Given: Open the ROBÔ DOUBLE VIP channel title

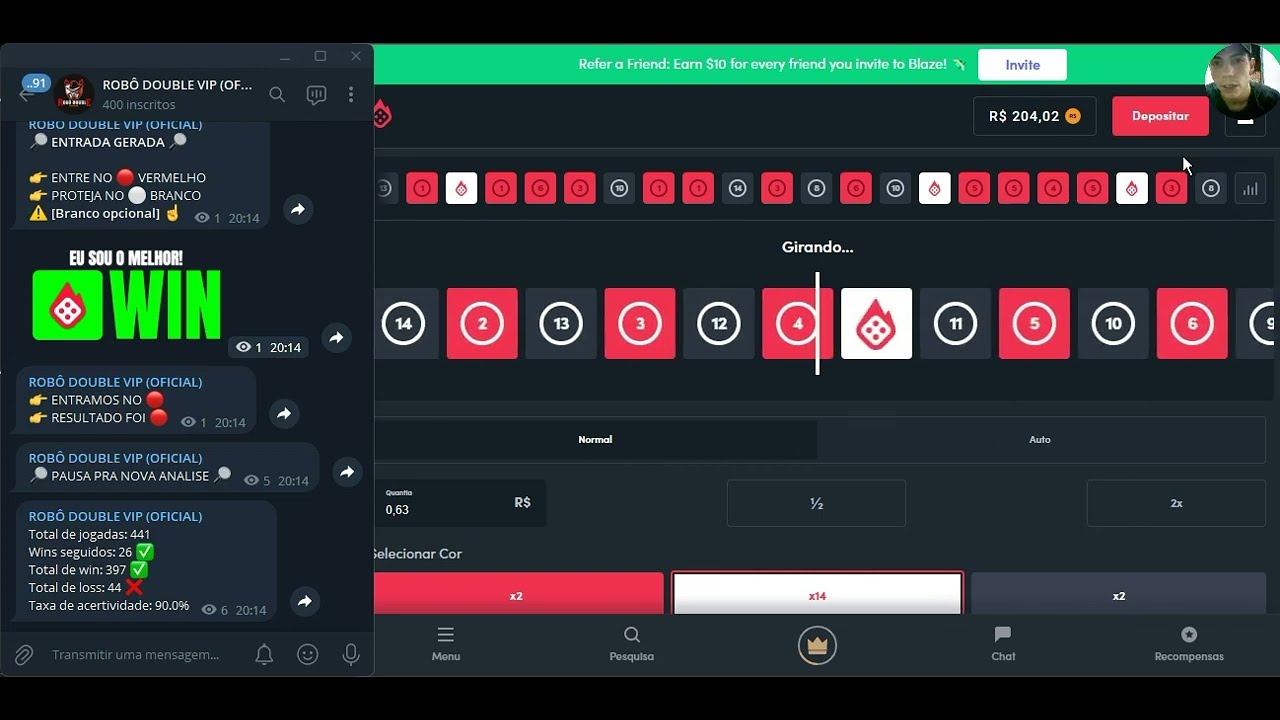Looking at the screenshot, I should pyautogui.click(x=177, y=85).
